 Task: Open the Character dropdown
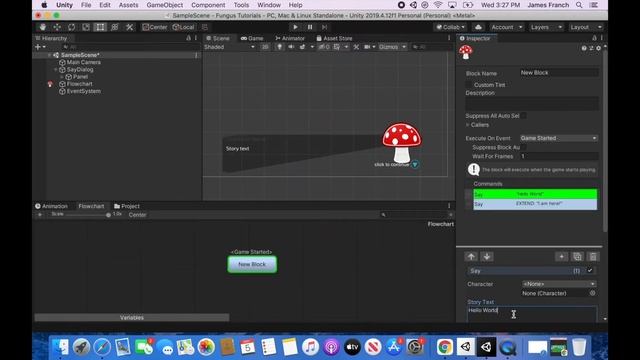coord(559,284)
